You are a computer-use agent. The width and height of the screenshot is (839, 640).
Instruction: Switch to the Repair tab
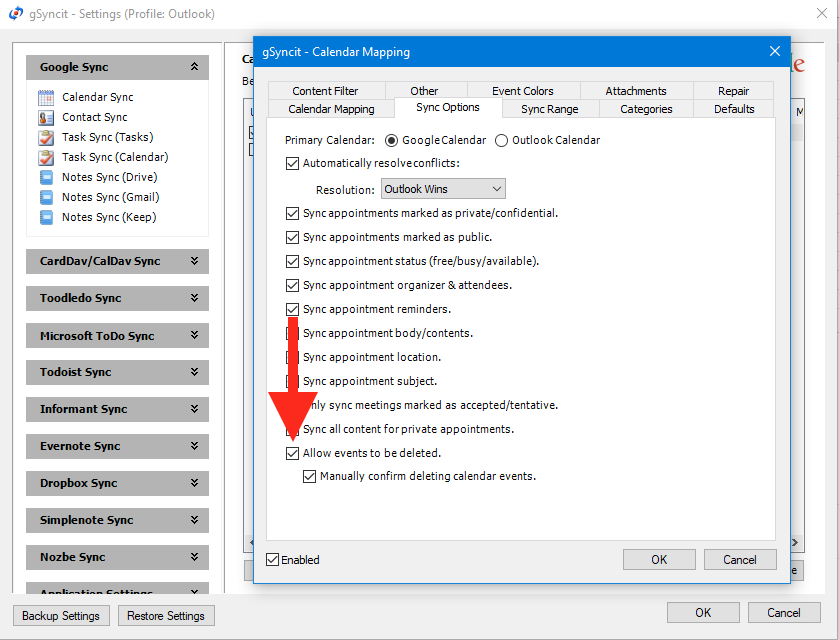coord(734,90)
